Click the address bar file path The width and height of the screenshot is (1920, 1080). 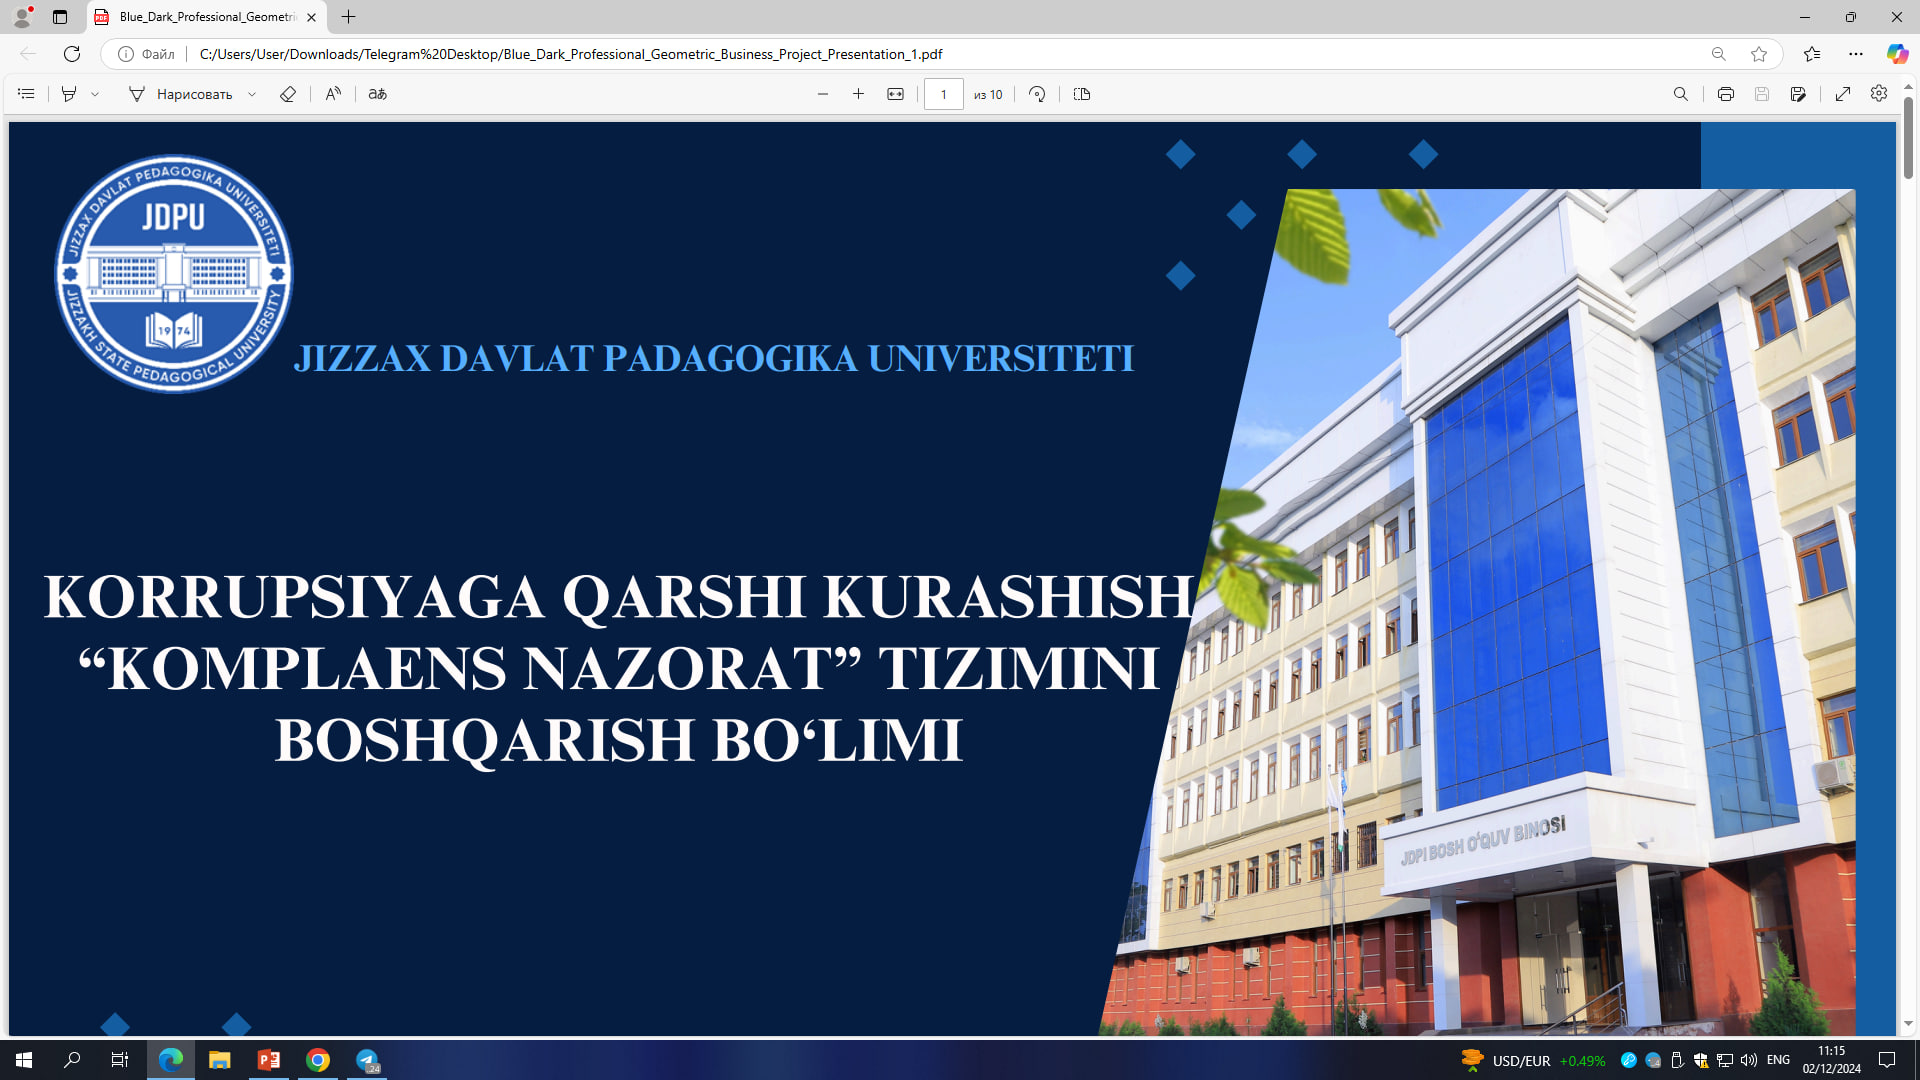[571, 54]
